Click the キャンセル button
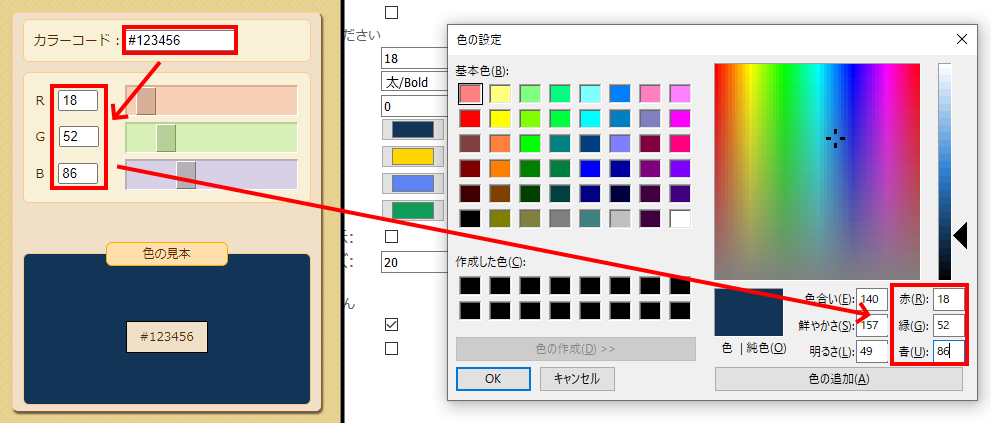This screenshot has height=423, width=991. 576,379
